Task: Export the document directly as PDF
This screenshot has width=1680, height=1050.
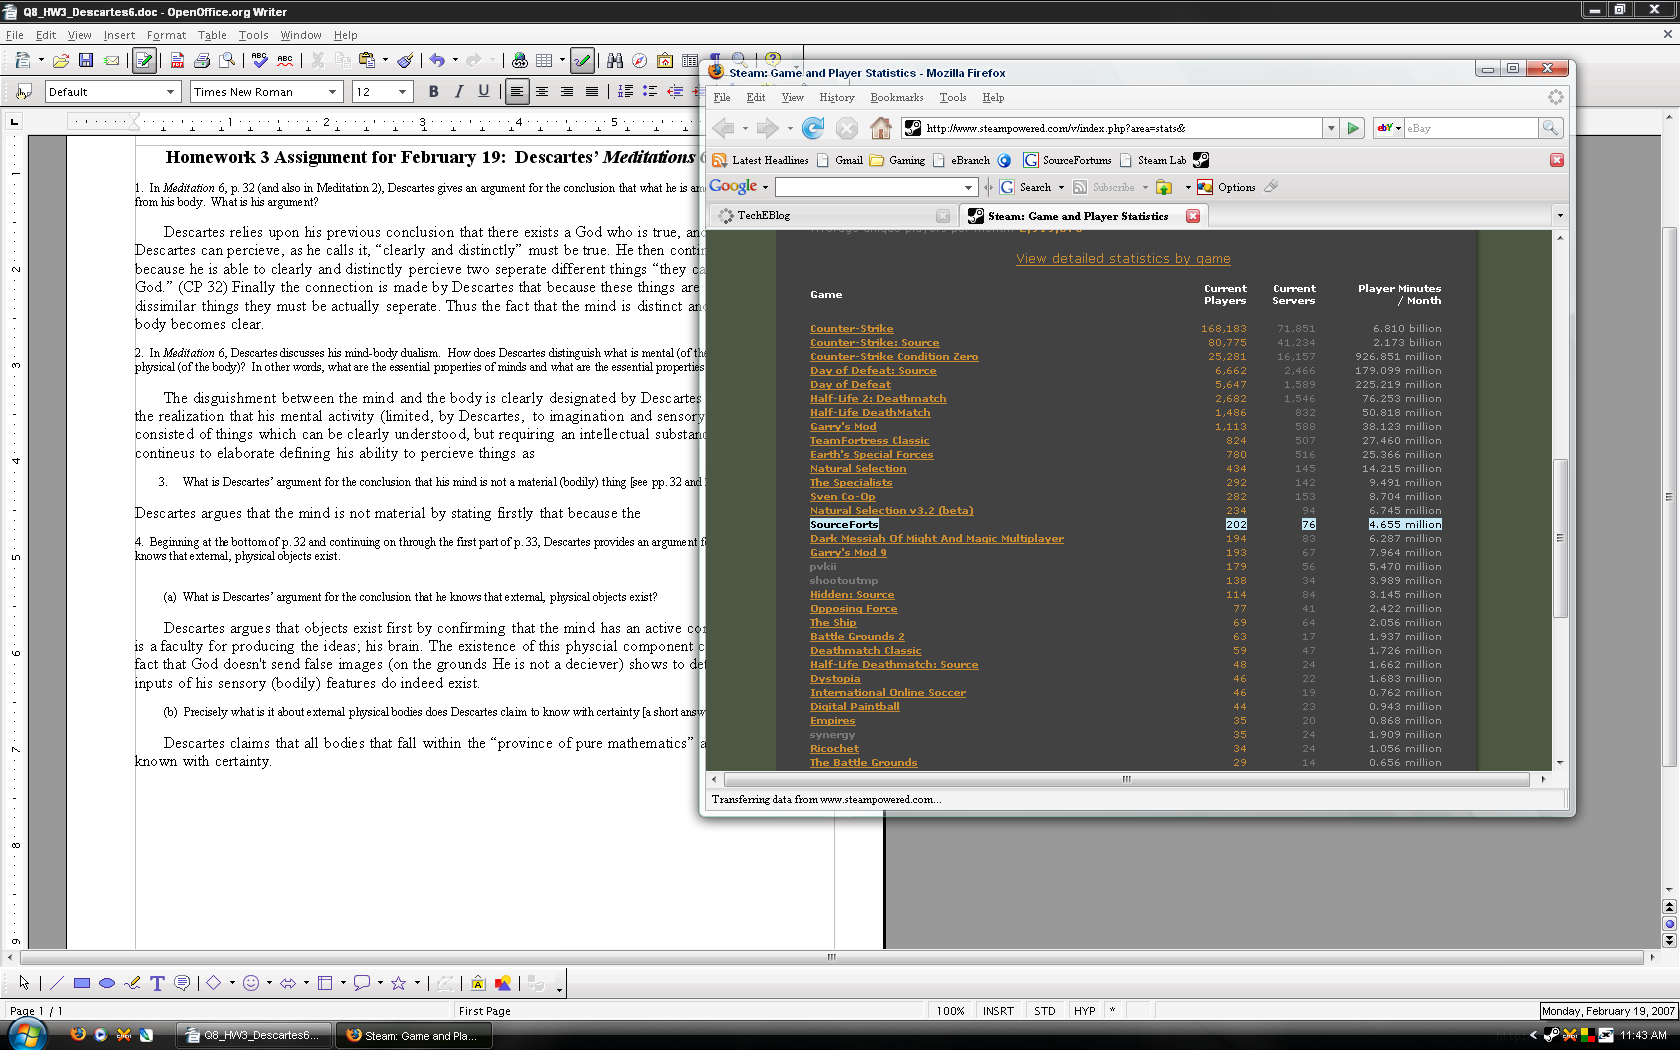Action: pos(177,61)
